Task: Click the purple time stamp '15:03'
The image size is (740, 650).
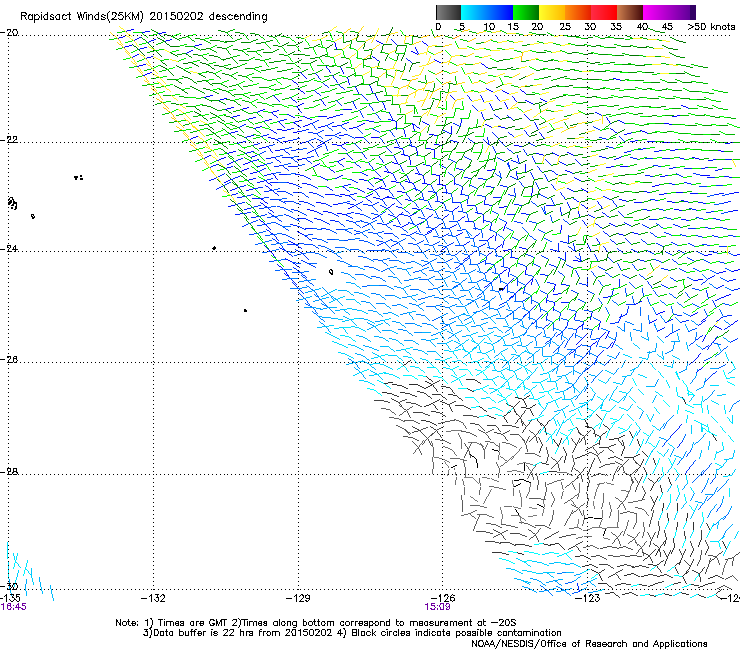Action: [437, 607]
